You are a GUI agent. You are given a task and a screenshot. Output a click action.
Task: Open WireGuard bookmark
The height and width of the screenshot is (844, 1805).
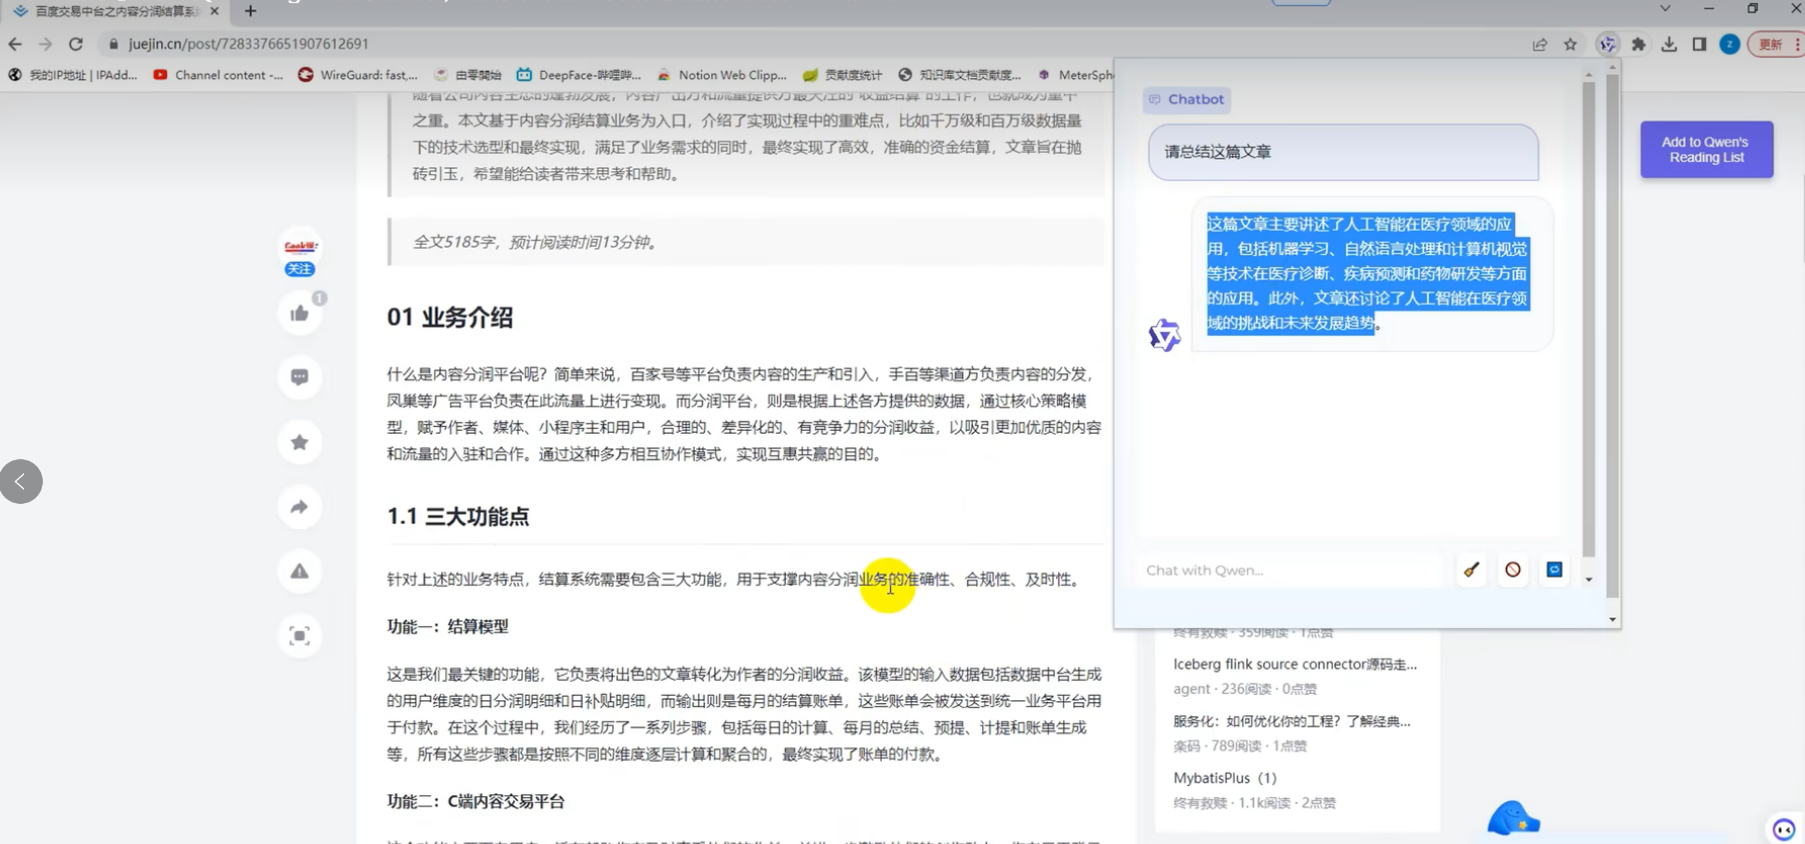point(358,75)
